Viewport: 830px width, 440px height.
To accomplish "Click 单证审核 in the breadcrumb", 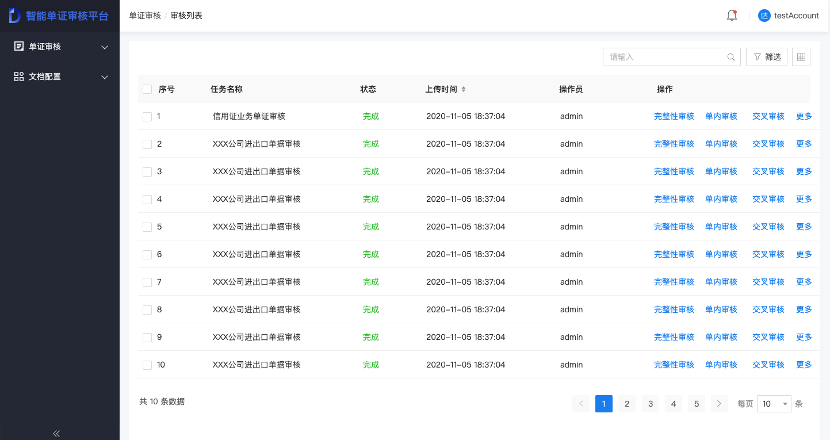I will 145,16.
